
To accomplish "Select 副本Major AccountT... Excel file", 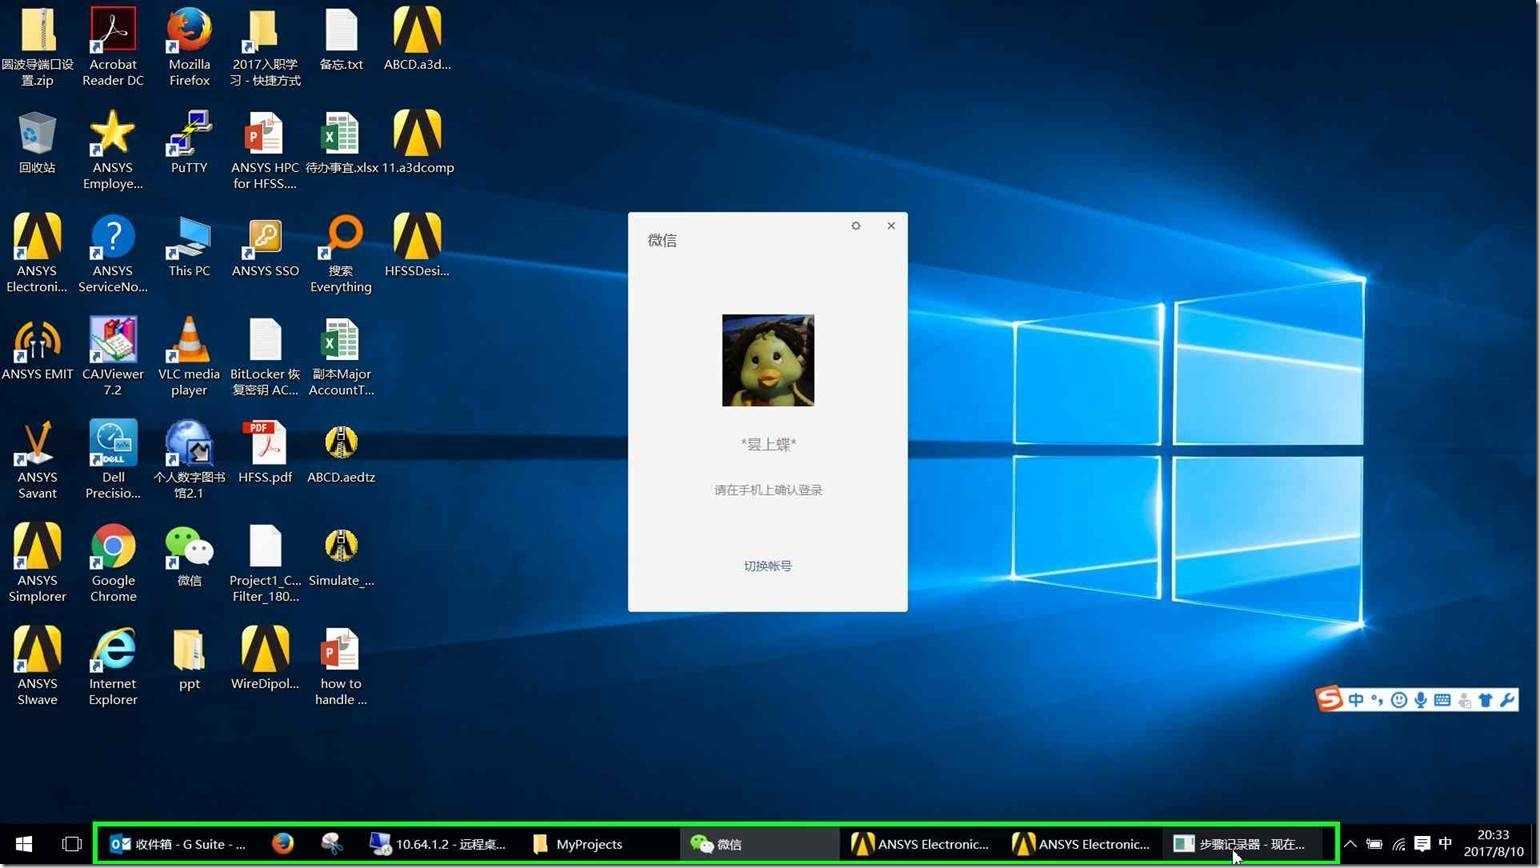I will coord(341,356).
